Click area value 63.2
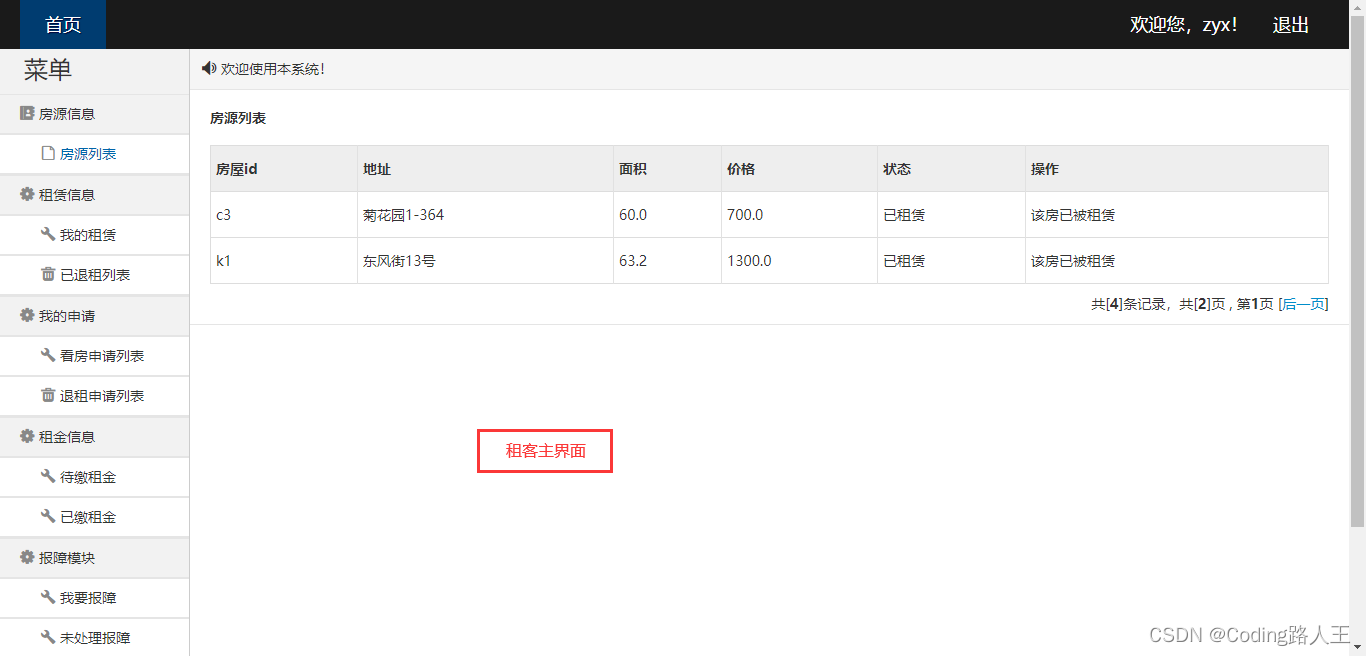The image size is (1366, 656). coord(633,261)
